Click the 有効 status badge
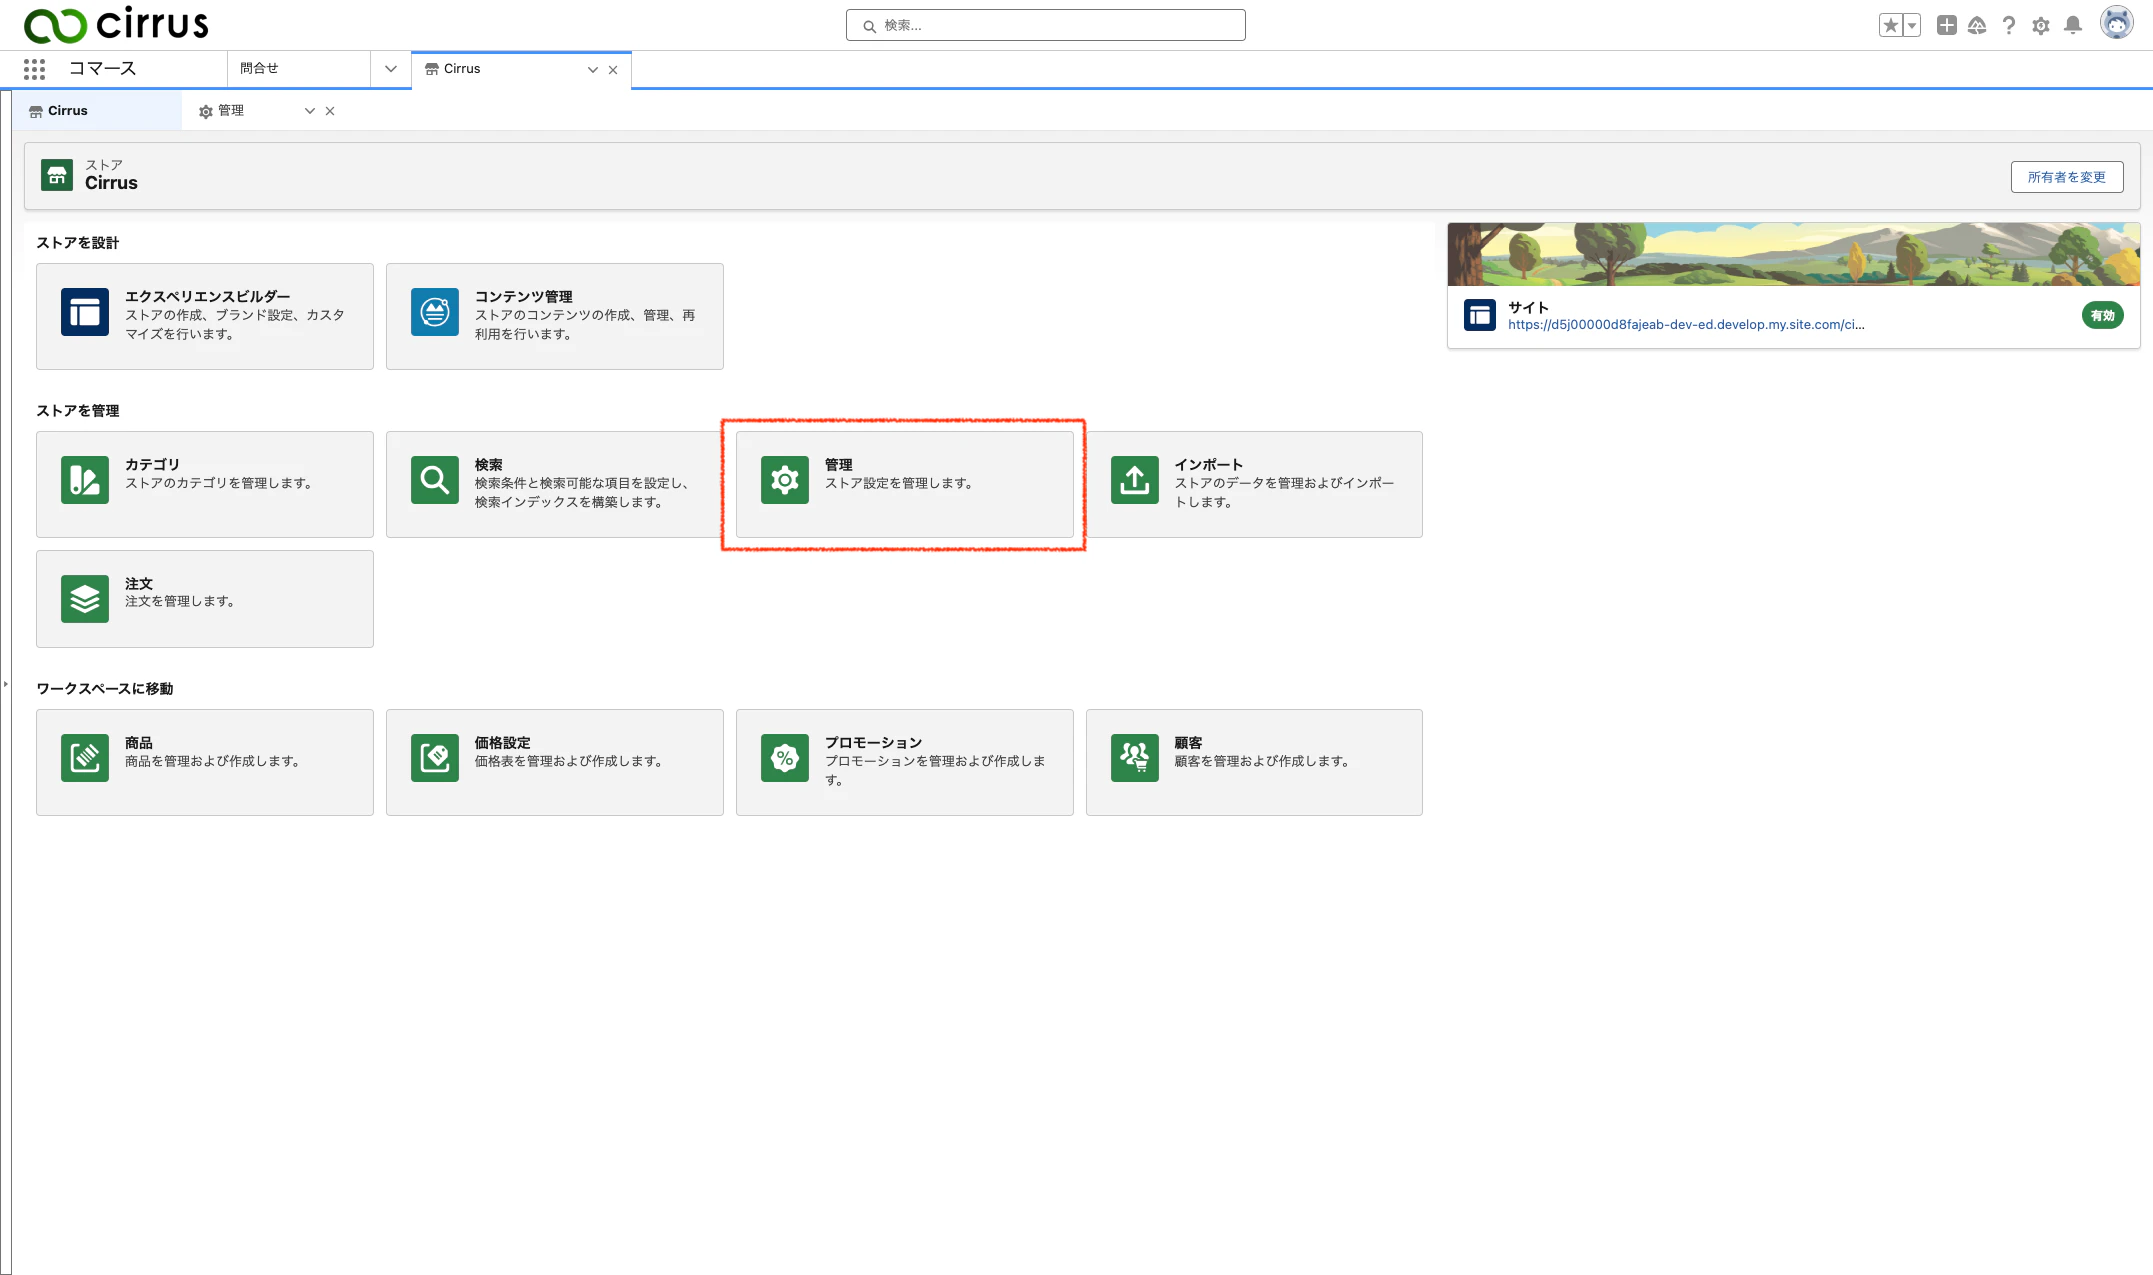Screen dimensions: 2153x1275 2103,315
